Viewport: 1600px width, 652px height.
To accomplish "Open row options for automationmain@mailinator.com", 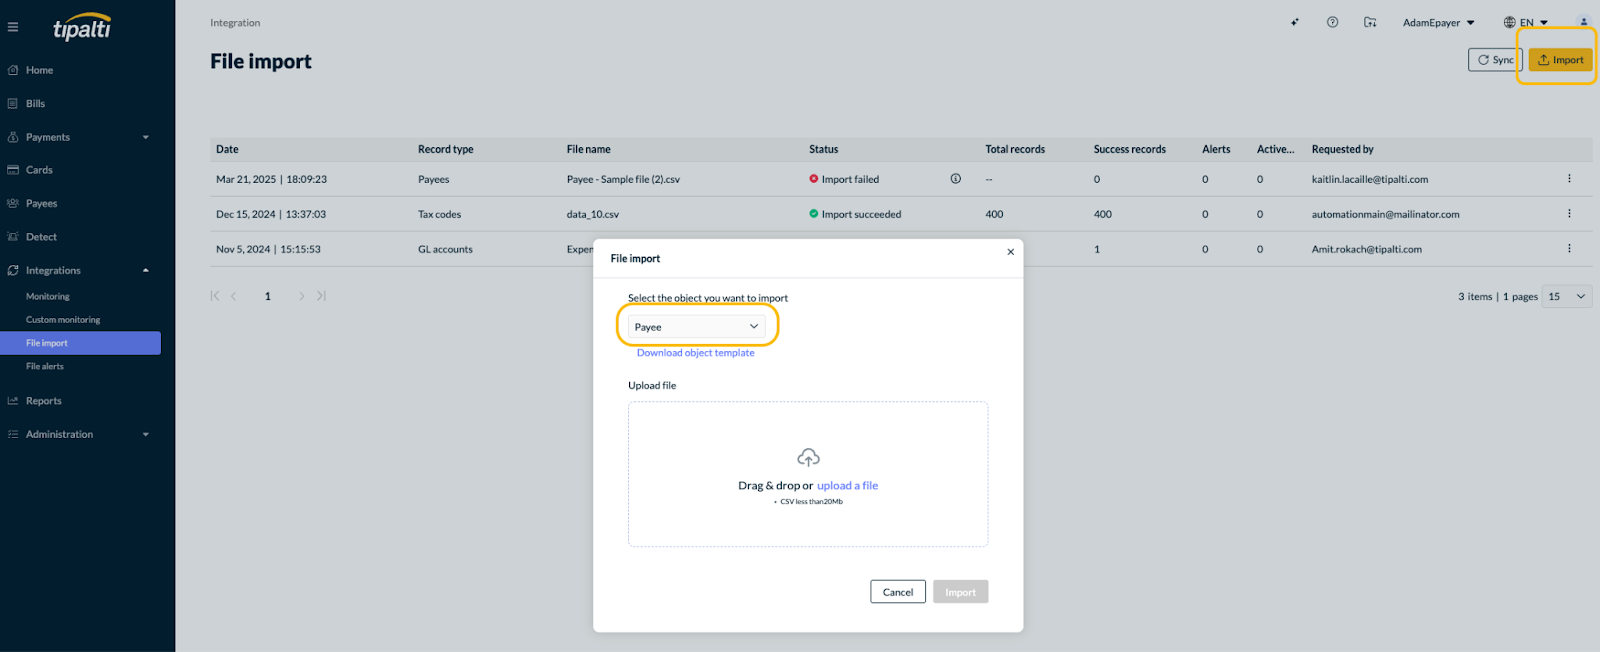I will (1569, 214).
